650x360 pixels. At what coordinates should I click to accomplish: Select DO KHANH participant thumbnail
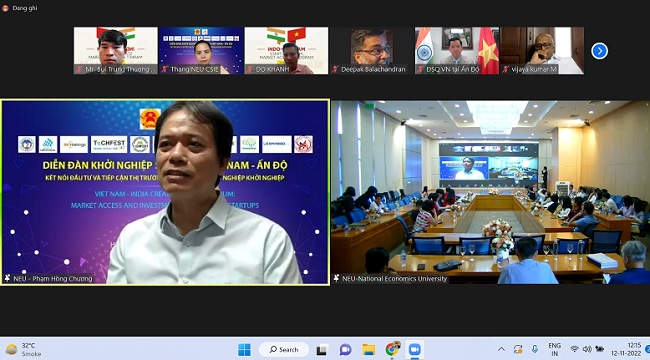[286, 51]
